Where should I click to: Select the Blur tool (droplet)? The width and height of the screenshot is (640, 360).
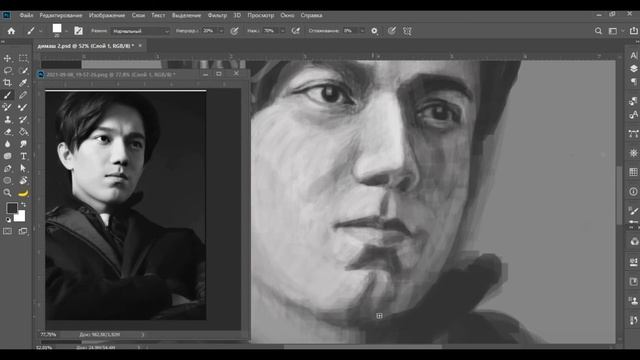click(x=7, y=144)
